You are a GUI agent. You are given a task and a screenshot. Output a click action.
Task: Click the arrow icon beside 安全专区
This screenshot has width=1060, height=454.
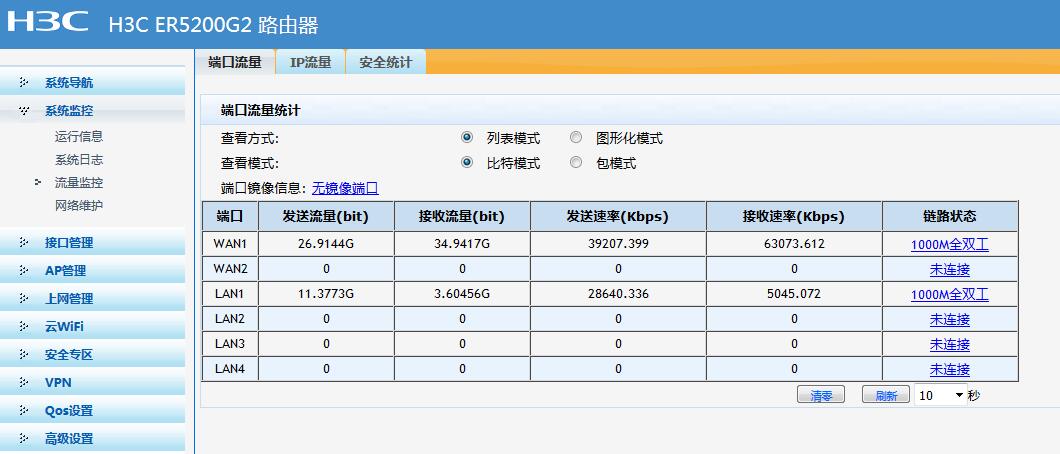(24, 355)
